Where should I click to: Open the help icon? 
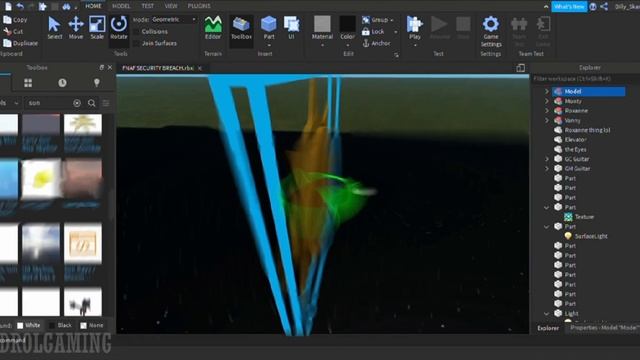pyautogui.click(x=593, y=7)
